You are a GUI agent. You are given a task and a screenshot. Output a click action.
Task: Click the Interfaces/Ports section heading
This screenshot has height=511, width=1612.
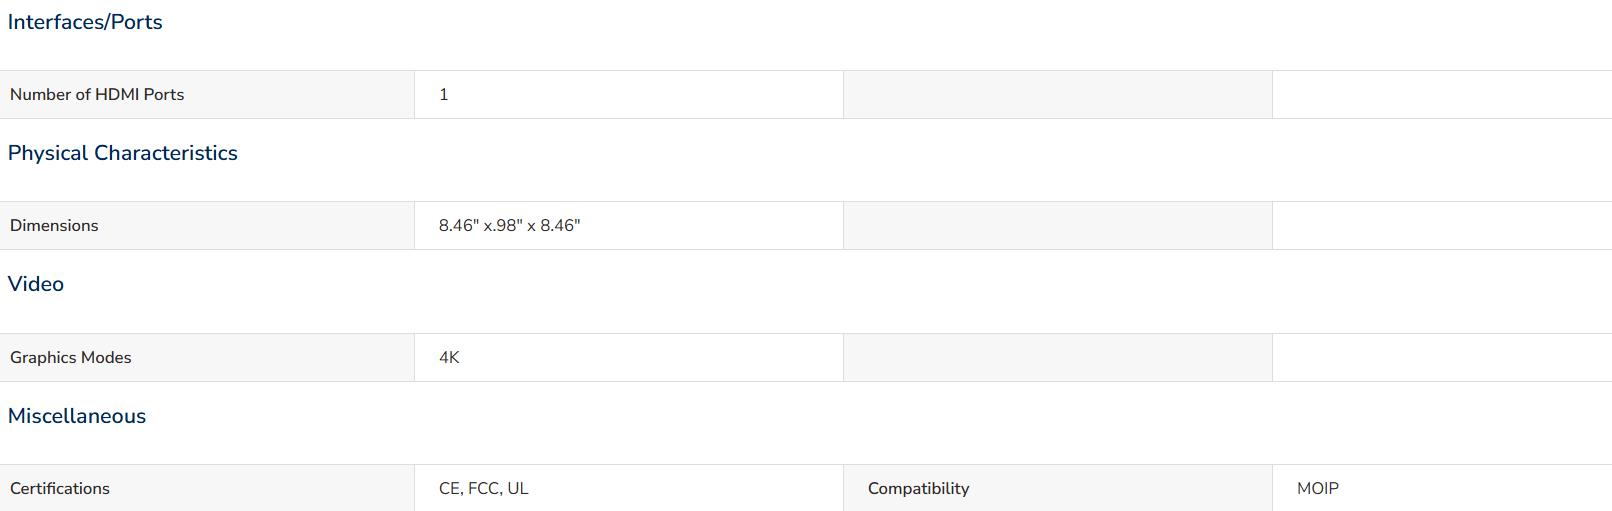pos(85,22)
